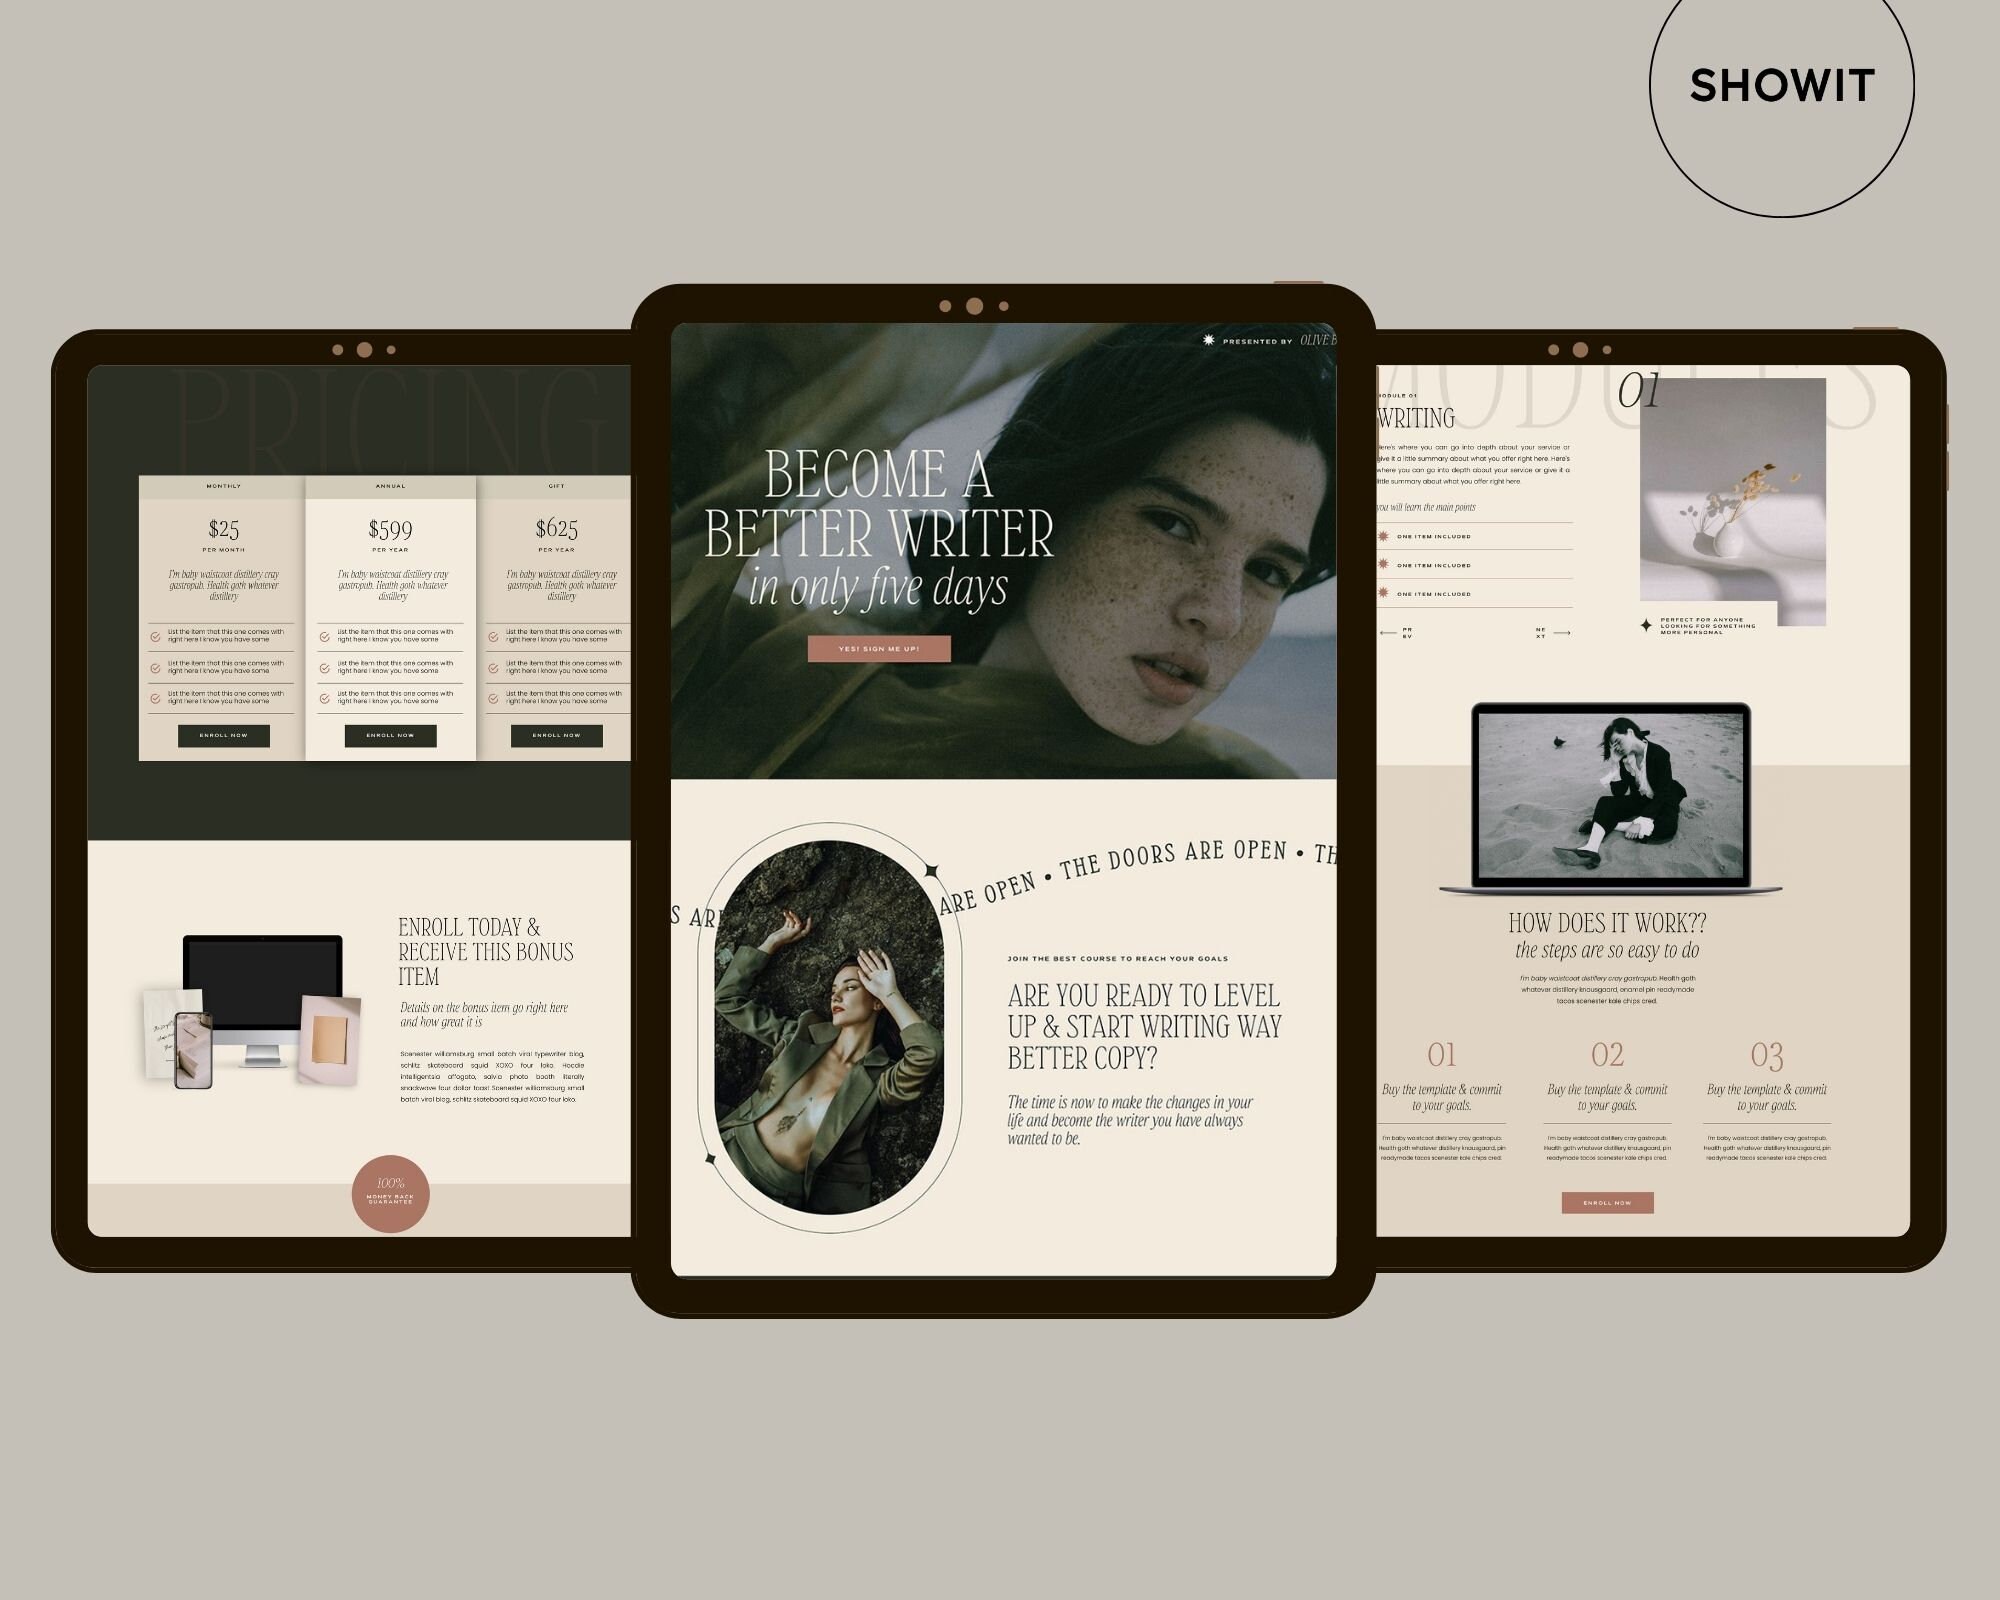2000x1600 pixels.
Task: Click the starburst icon beside 'Presented by'
Action: tap(1208, 340)
